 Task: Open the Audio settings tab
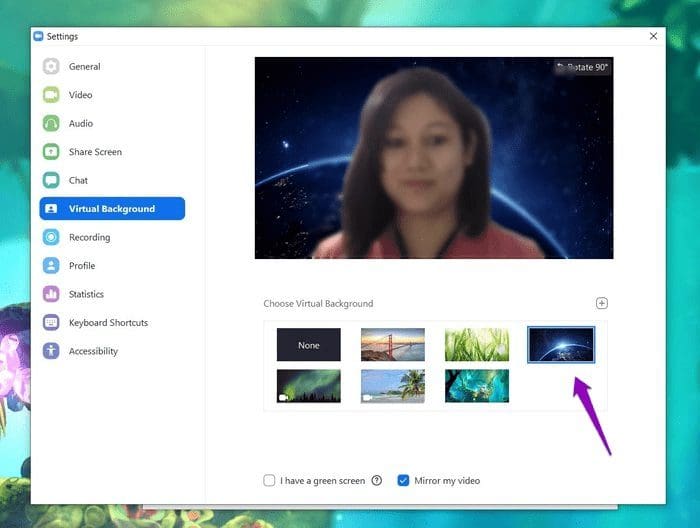tap(112, 124)
